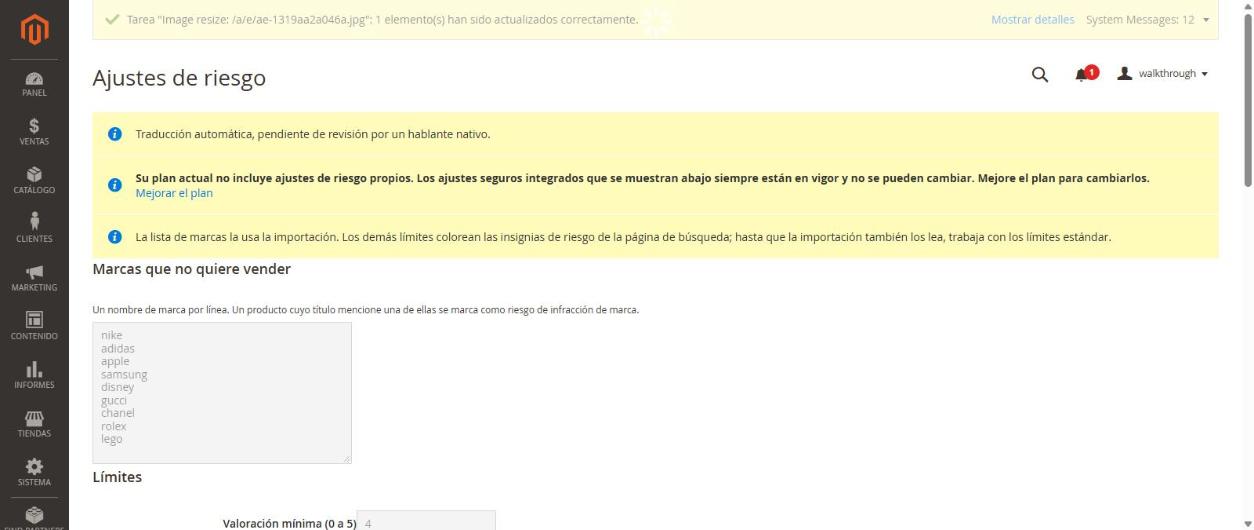This screenshot has height=530, width=1254.
Task: Open the Clientes sidebar menu
Action: [34, 228]
